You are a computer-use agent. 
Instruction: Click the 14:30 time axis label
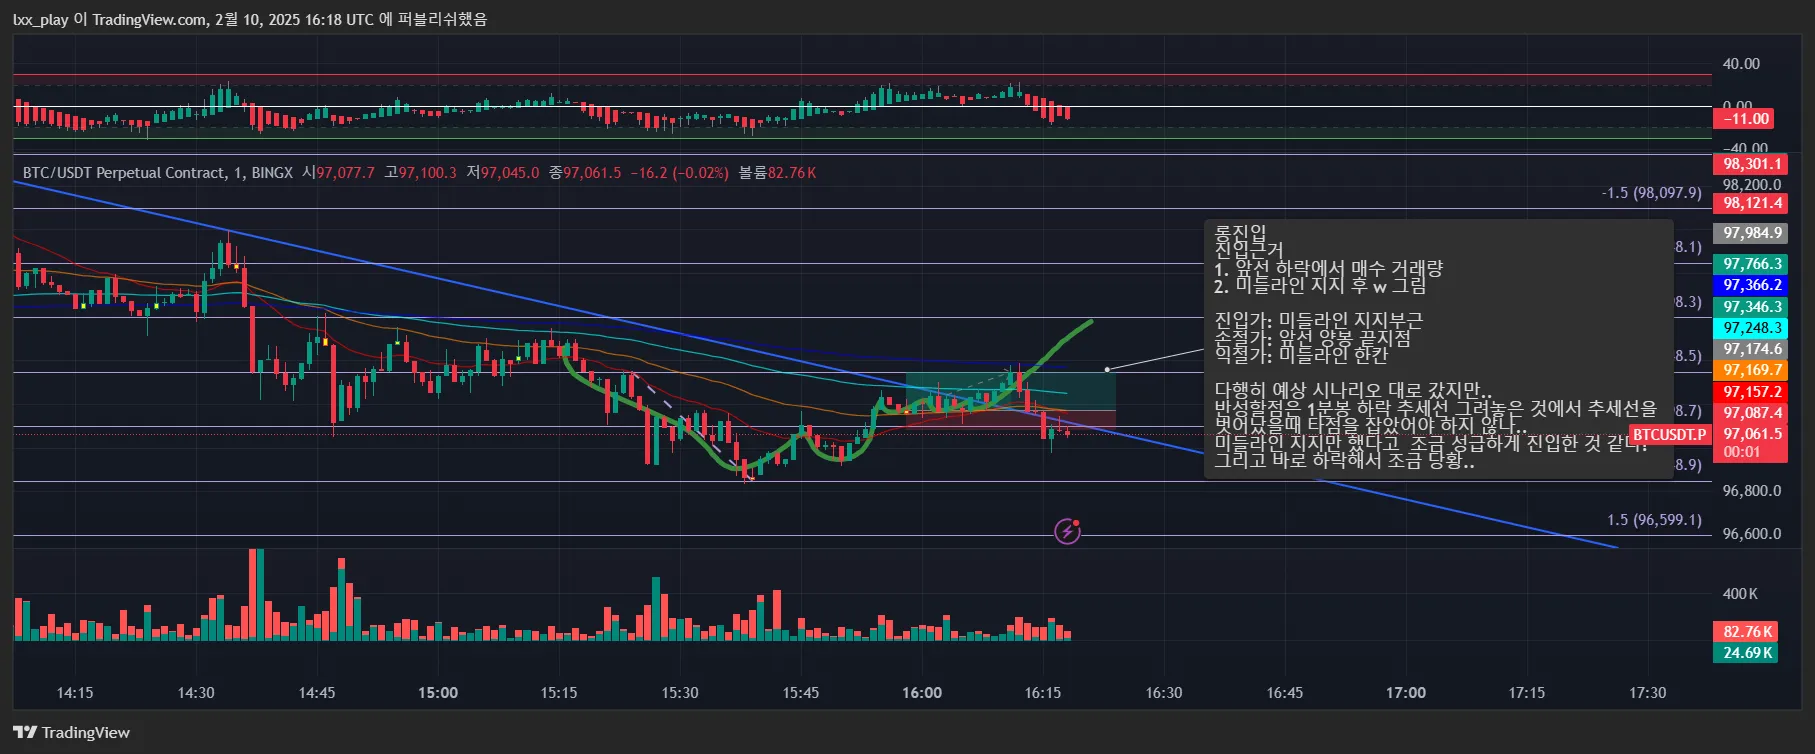pyautogui.click(x=196, y=693)
